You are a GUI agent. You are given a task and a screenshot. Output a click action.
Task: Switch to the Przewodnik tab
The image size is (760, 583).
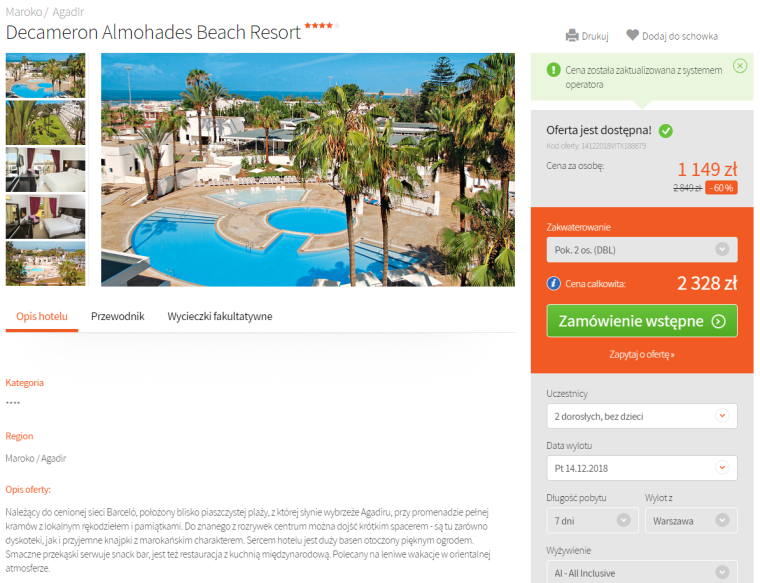click(x=118, y=316)
